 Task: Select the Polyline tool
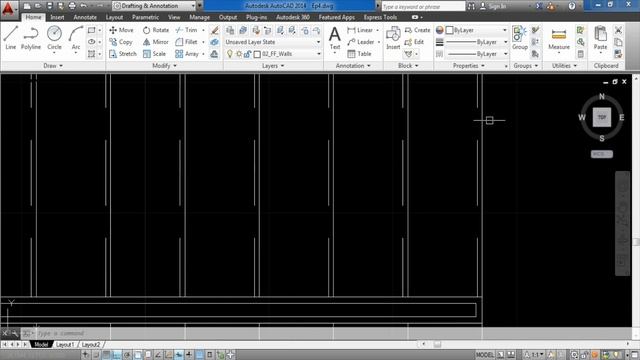[31, 38]
